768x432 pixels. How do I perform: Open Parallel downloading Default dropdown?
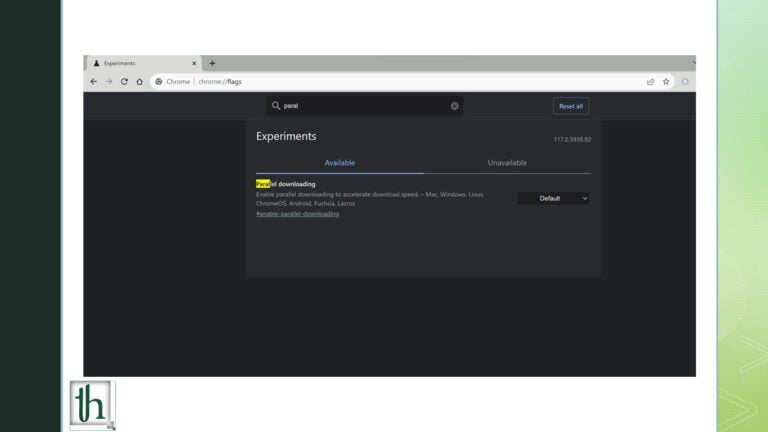(x=553, y=198)
